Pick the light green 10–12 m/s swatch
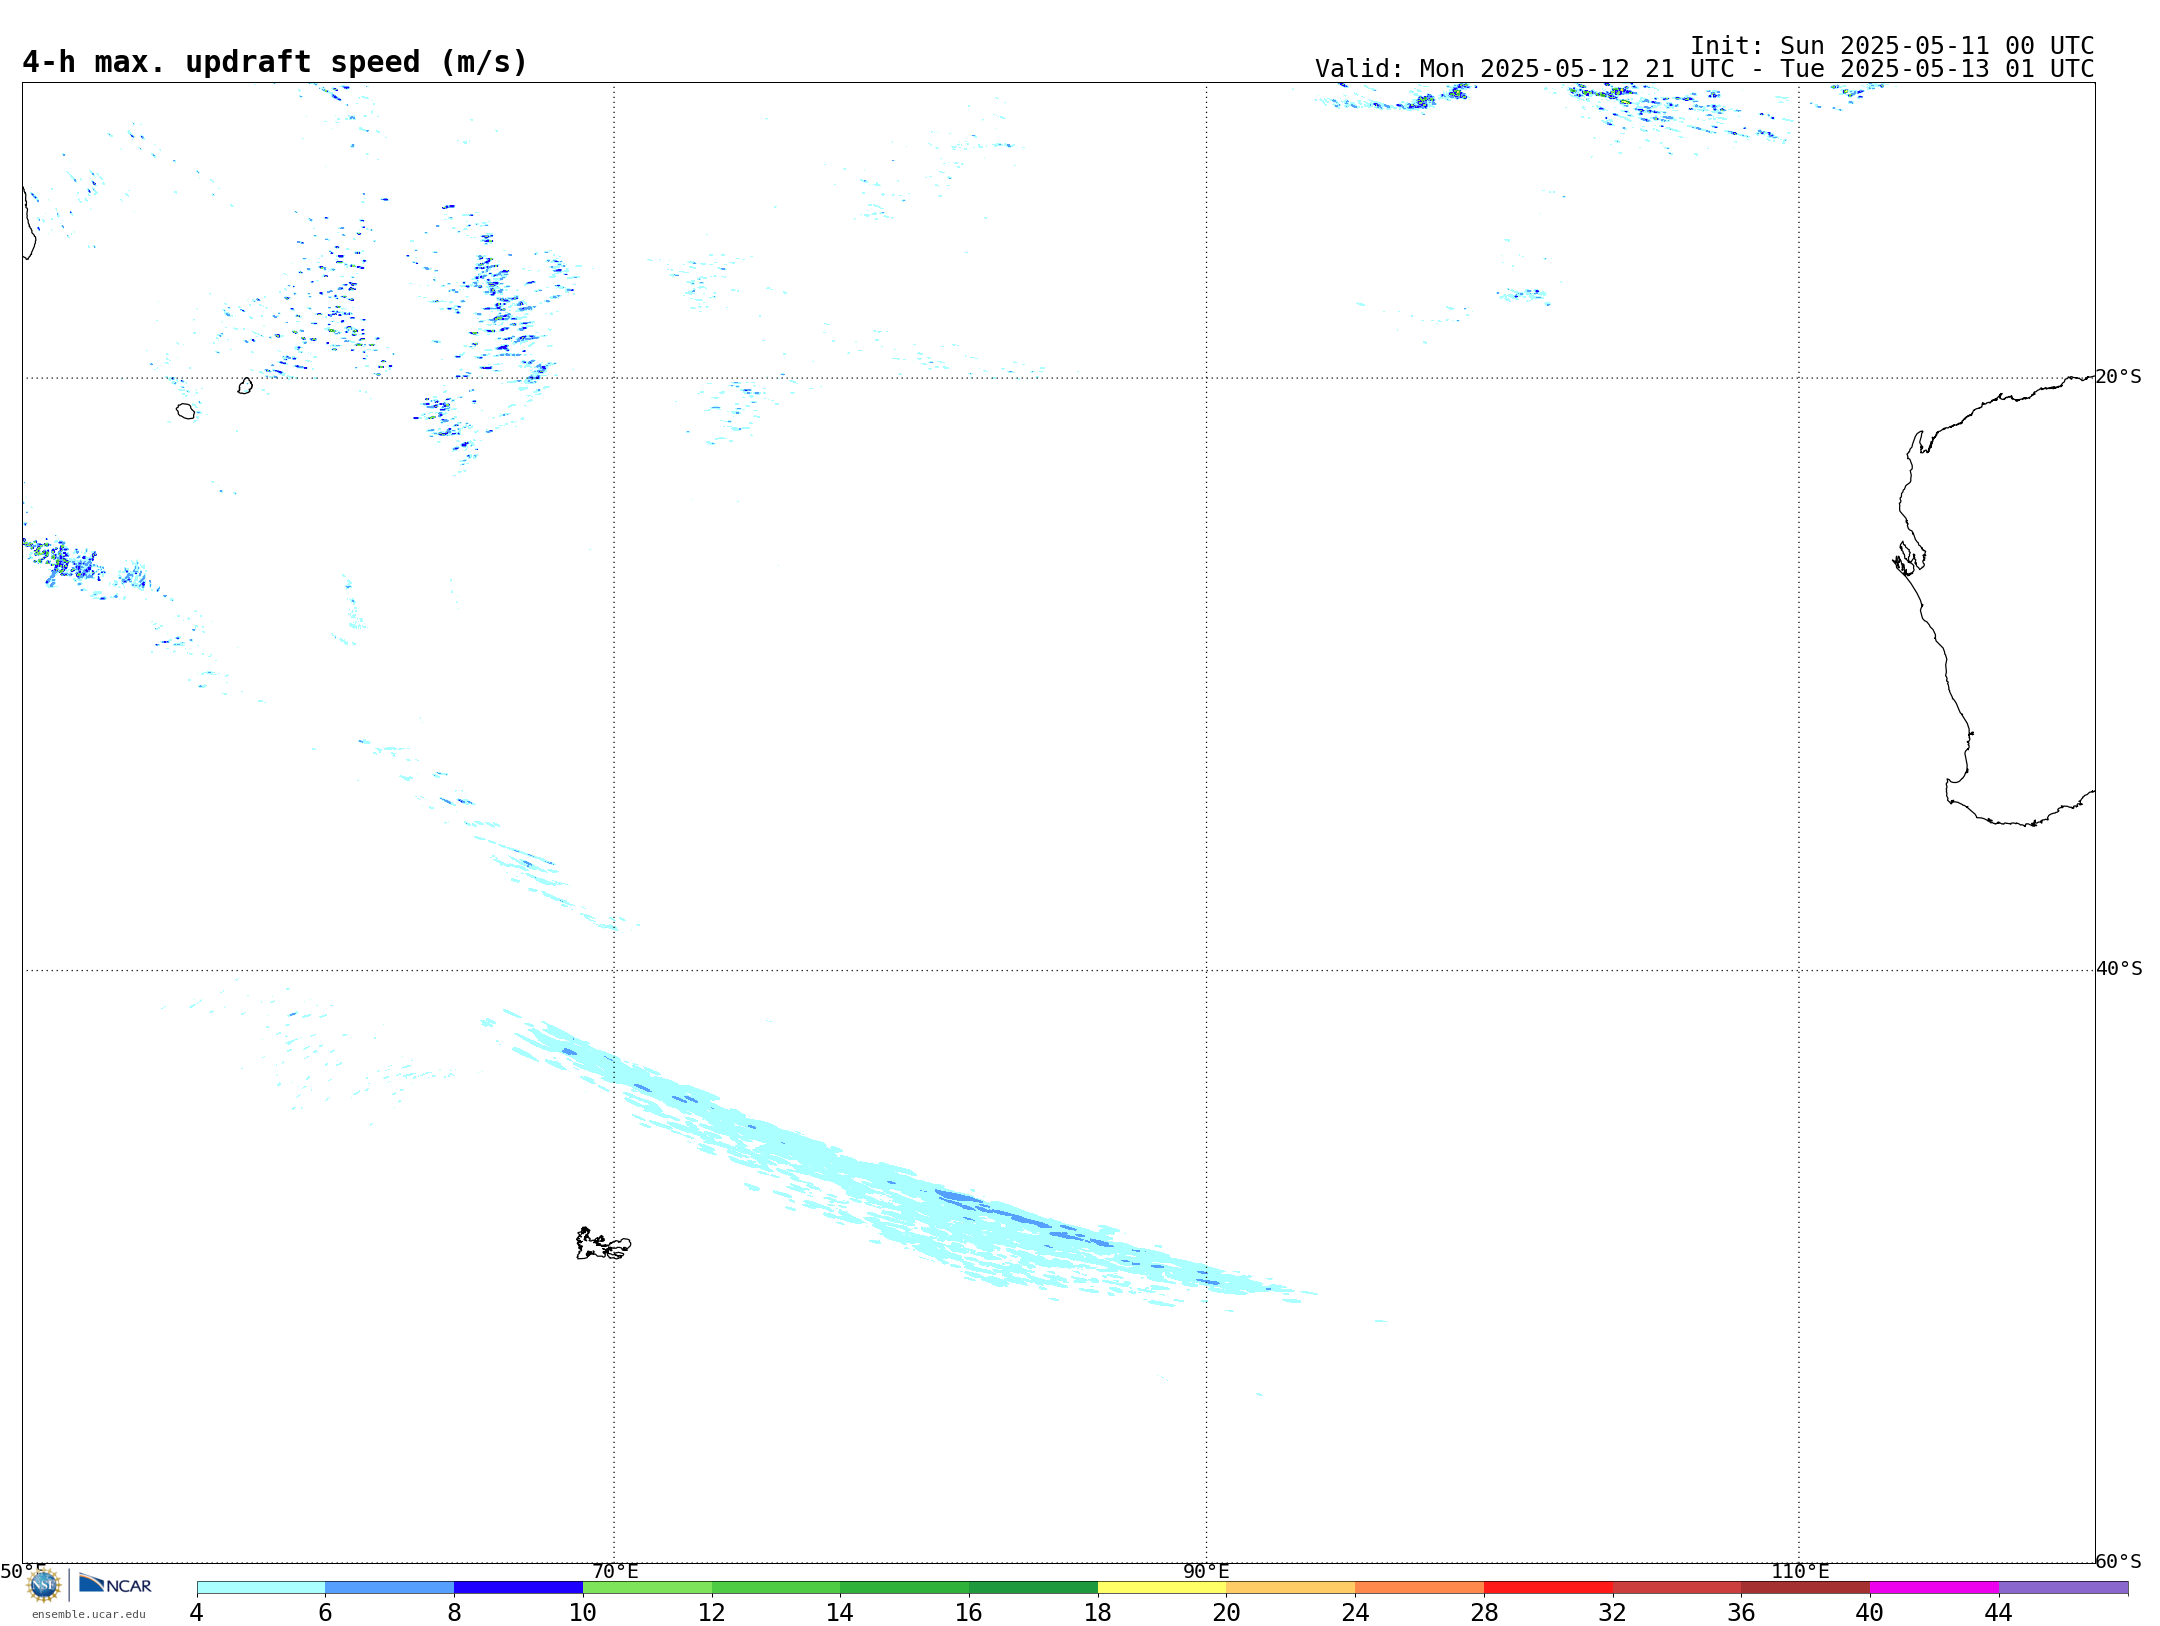2160x1626 pixels. 647,1587
